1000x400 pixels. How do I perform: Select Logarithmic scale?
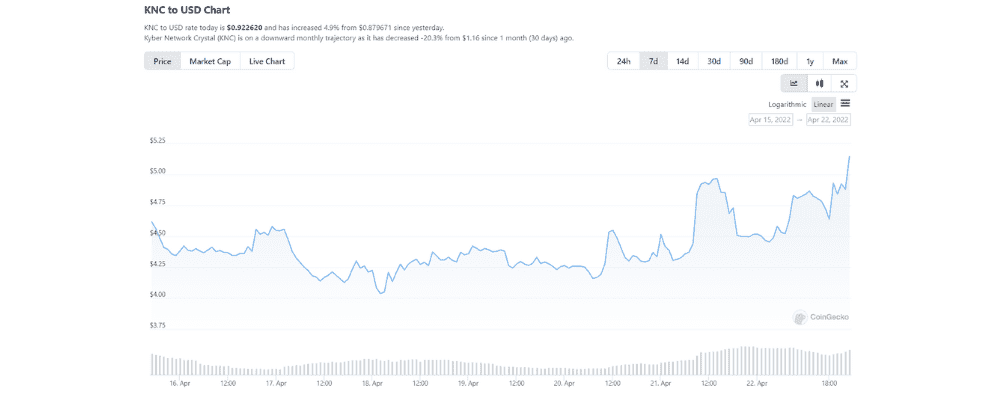787,104
